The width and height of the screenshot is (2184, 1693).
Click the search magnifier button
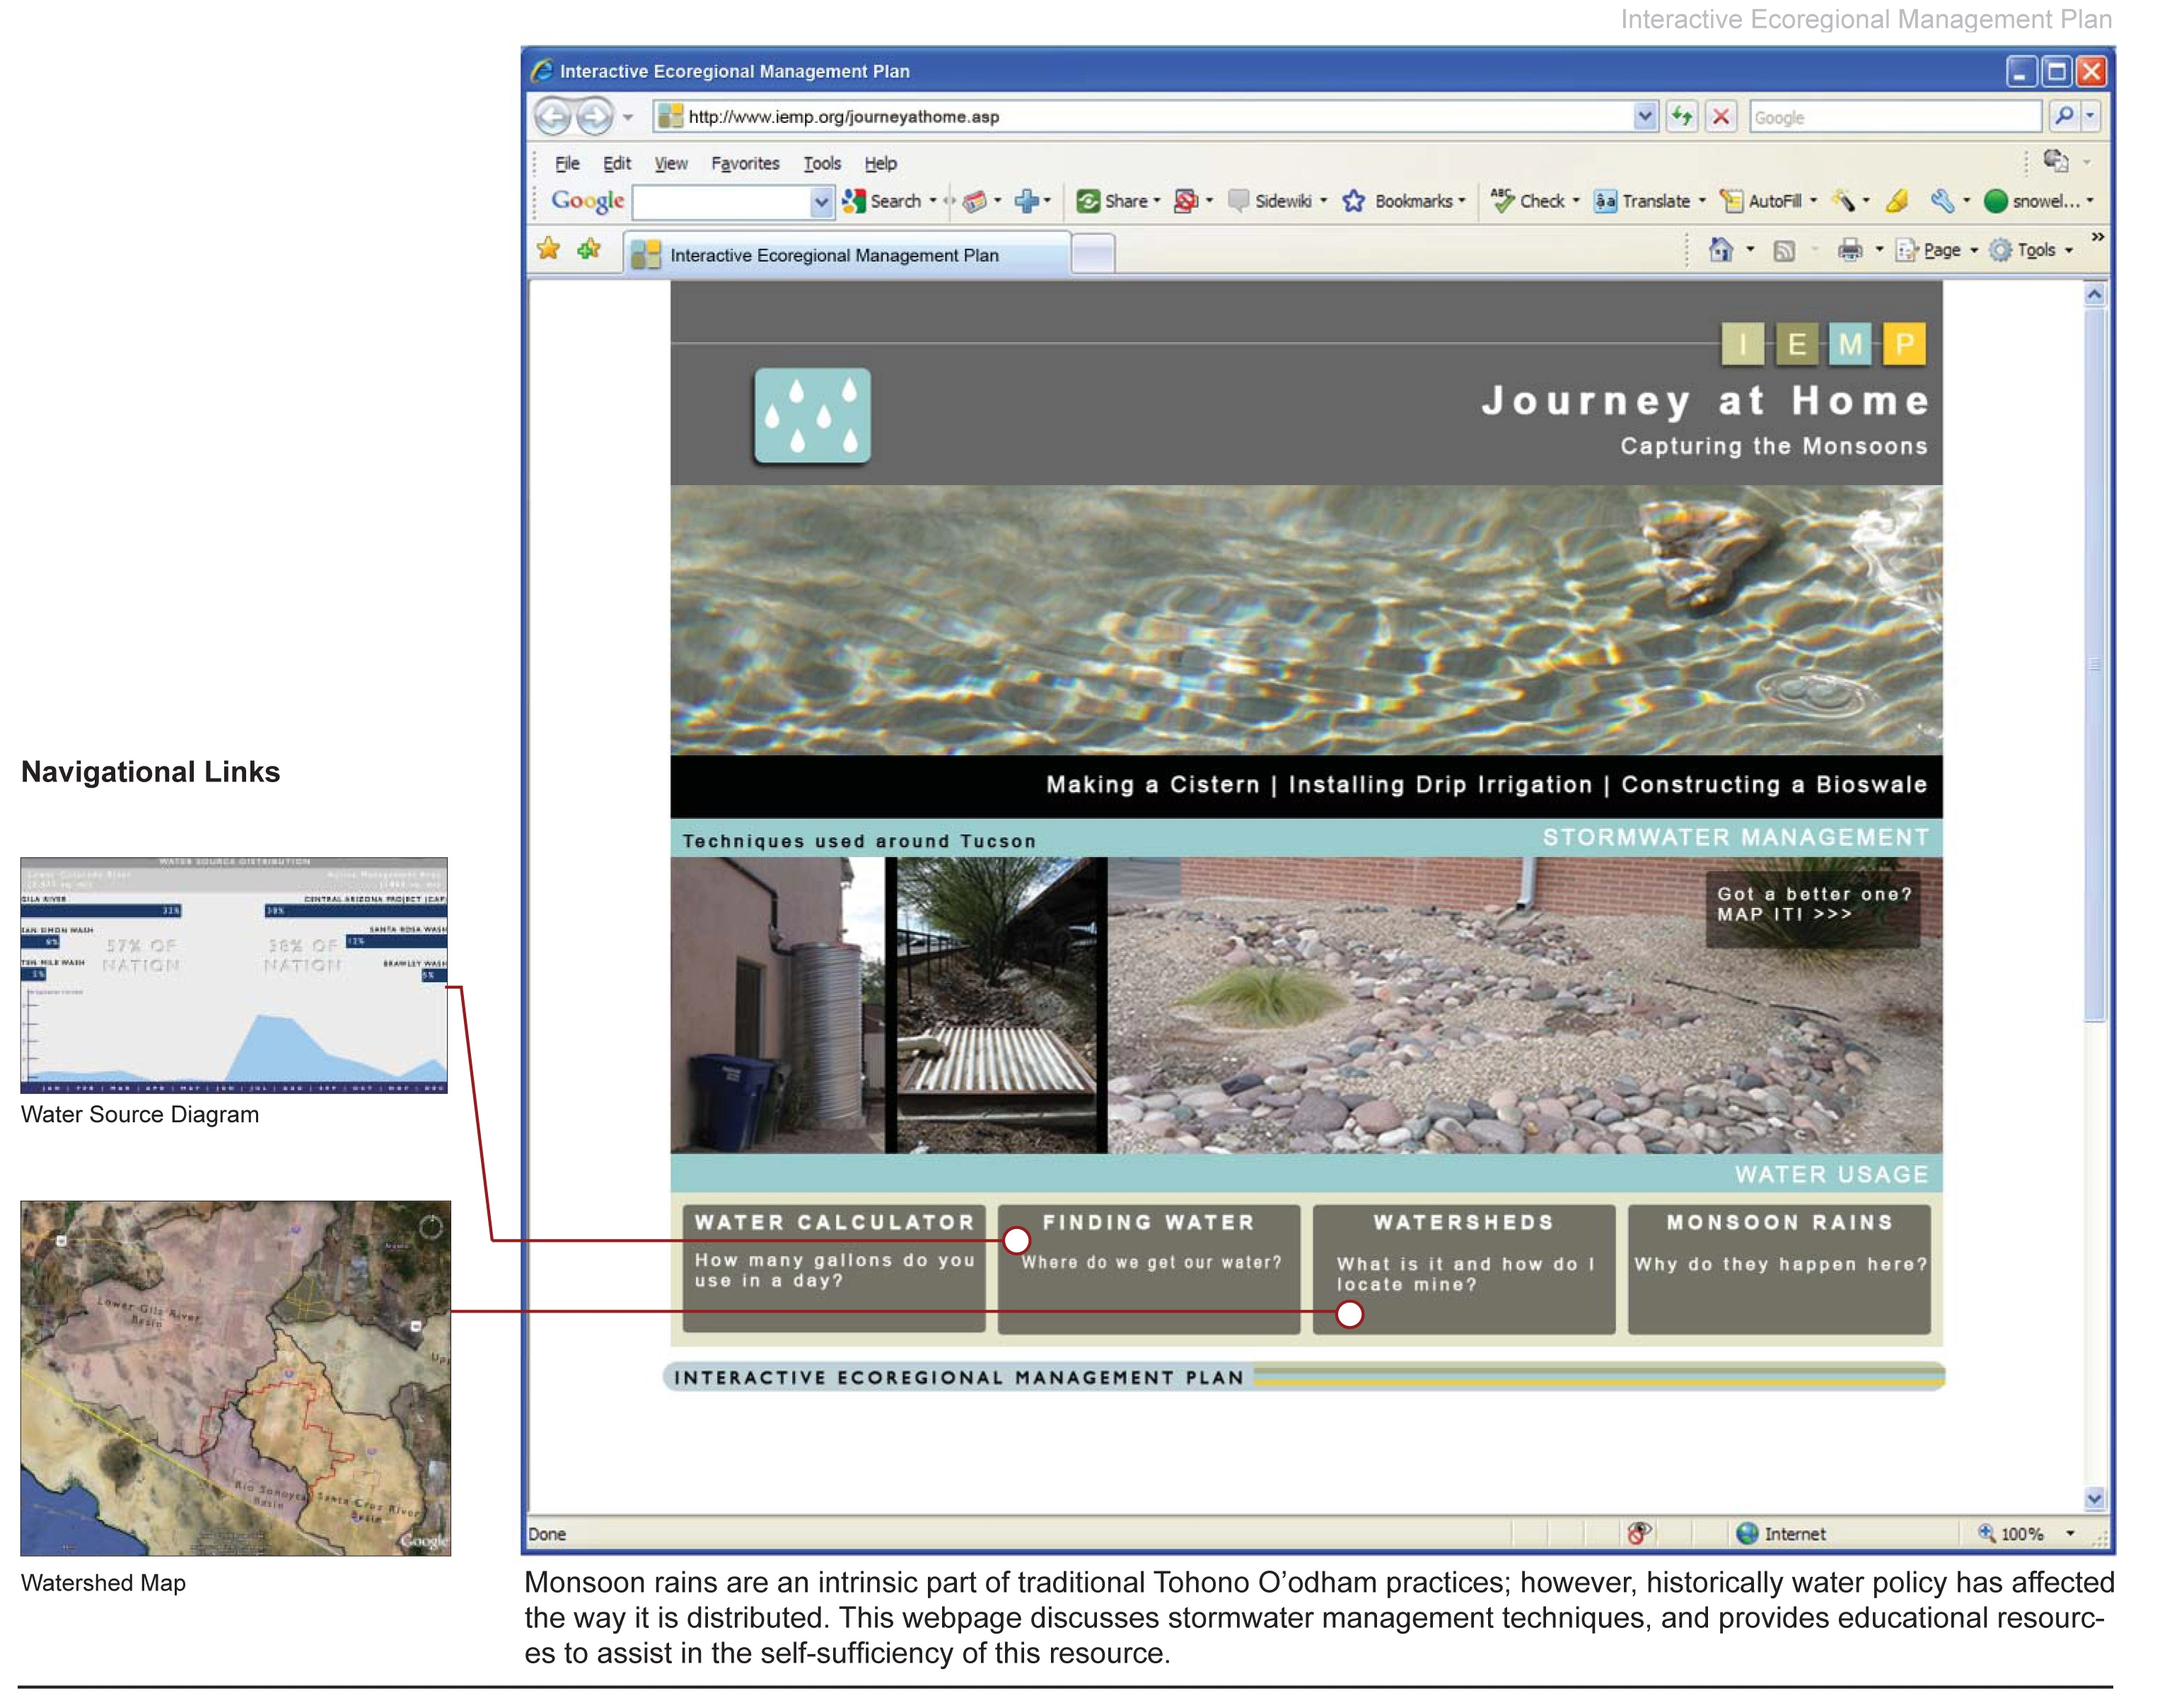[2063, 117]
